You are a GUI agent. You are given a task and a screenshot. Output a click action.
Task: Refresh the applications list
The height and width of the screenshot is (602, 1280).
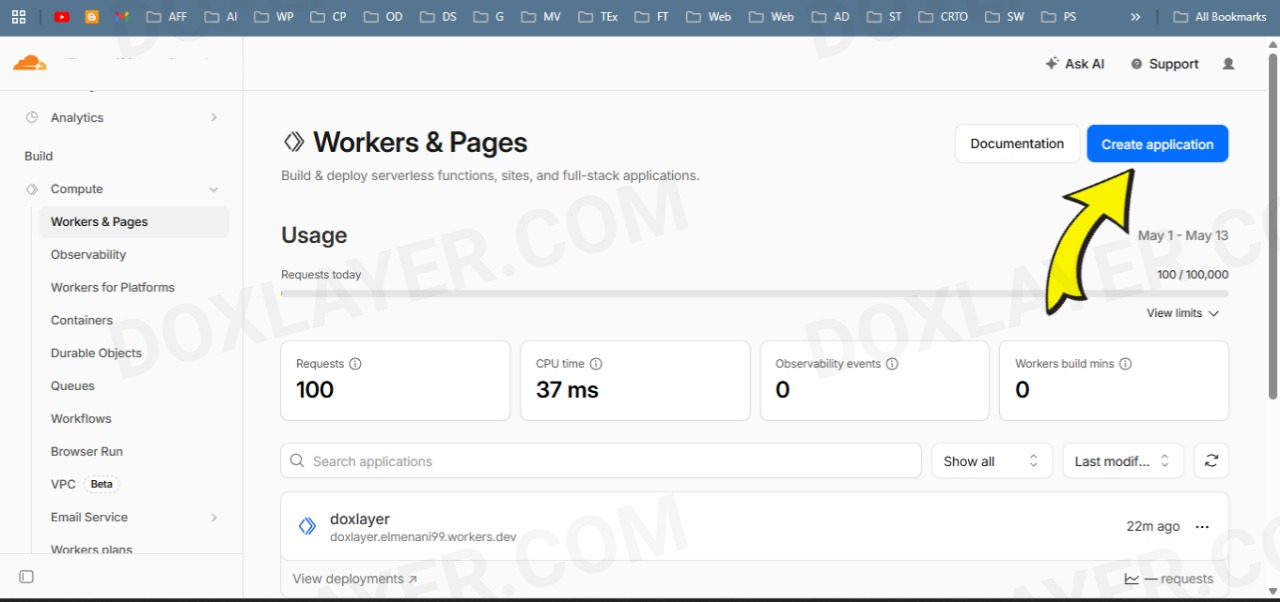(1211, 461)
